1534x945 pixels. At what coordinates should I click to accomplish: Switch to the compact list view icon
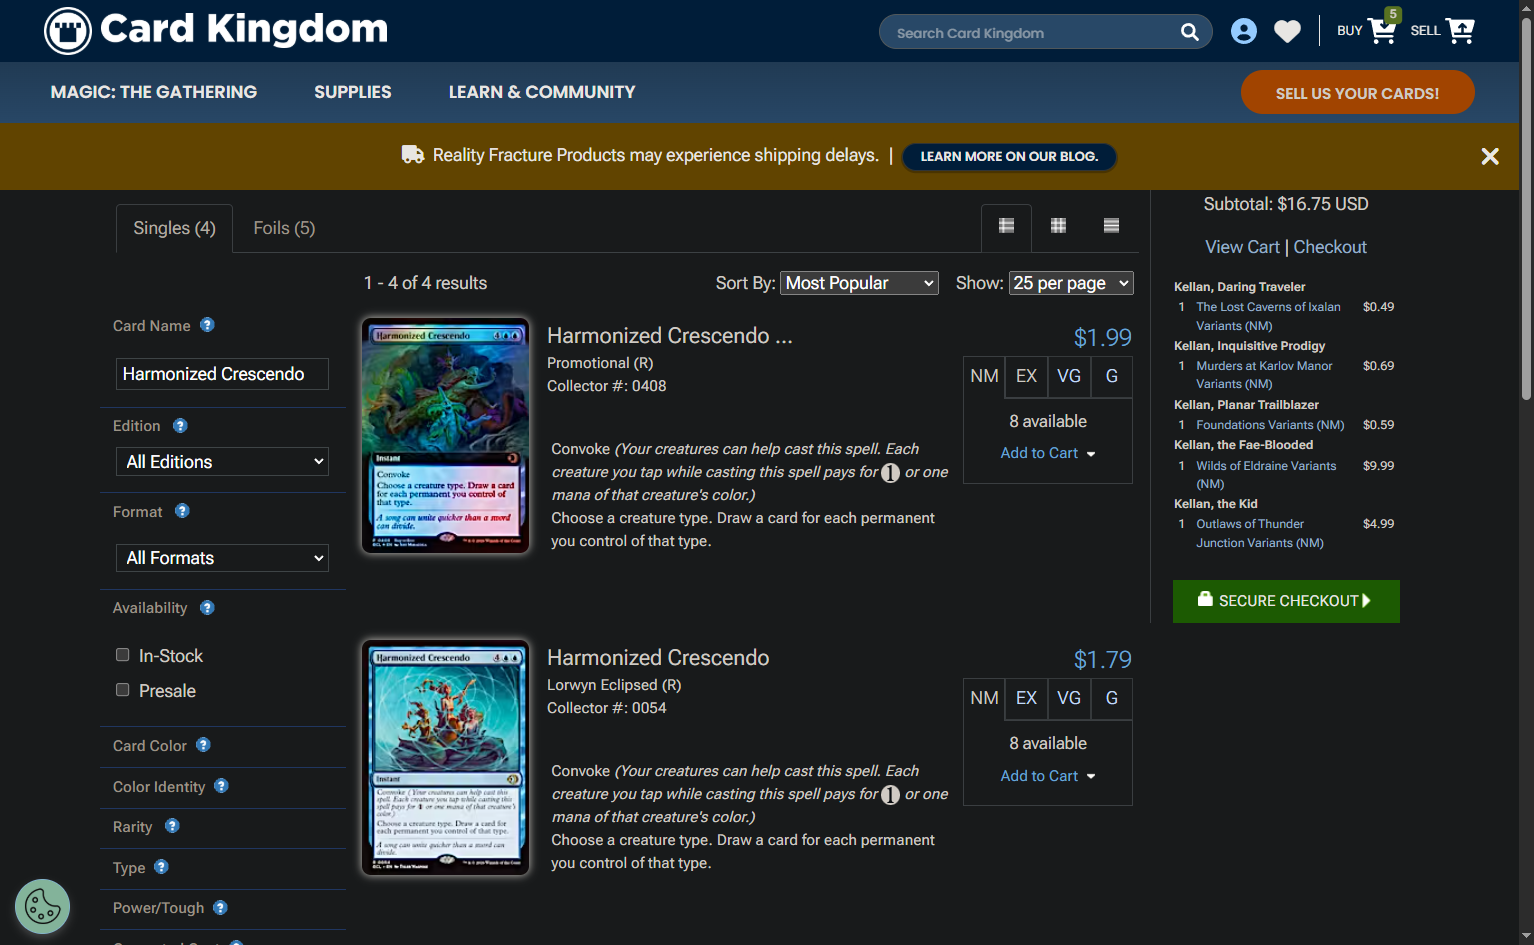coord(1111,226)
